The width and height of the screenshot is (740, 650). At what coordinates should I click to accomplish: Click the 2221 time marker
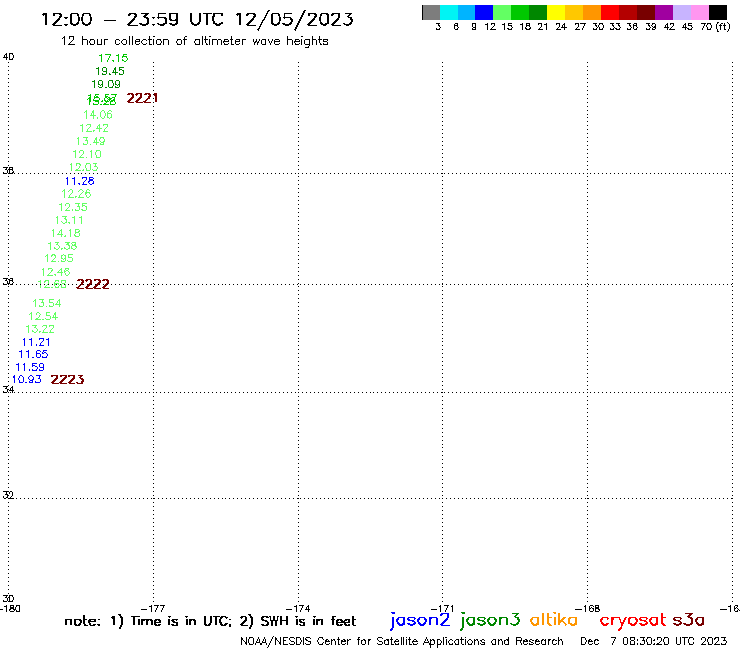142,98
